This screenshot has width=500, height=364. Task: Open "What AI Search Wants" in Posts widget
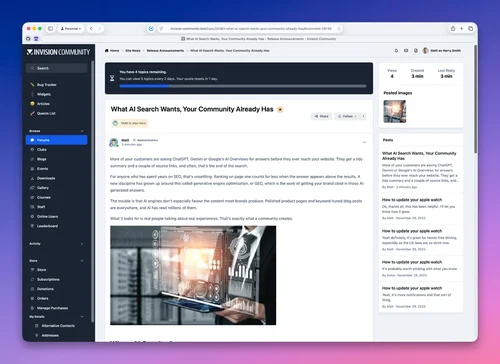click(x=419, y=156)
